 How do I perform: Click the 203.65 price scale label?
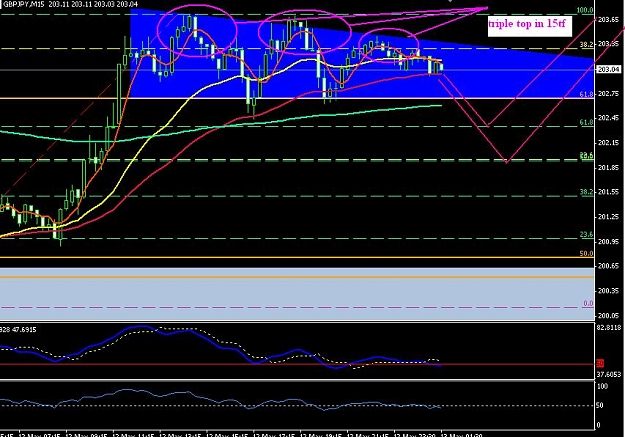coord(609,20)
